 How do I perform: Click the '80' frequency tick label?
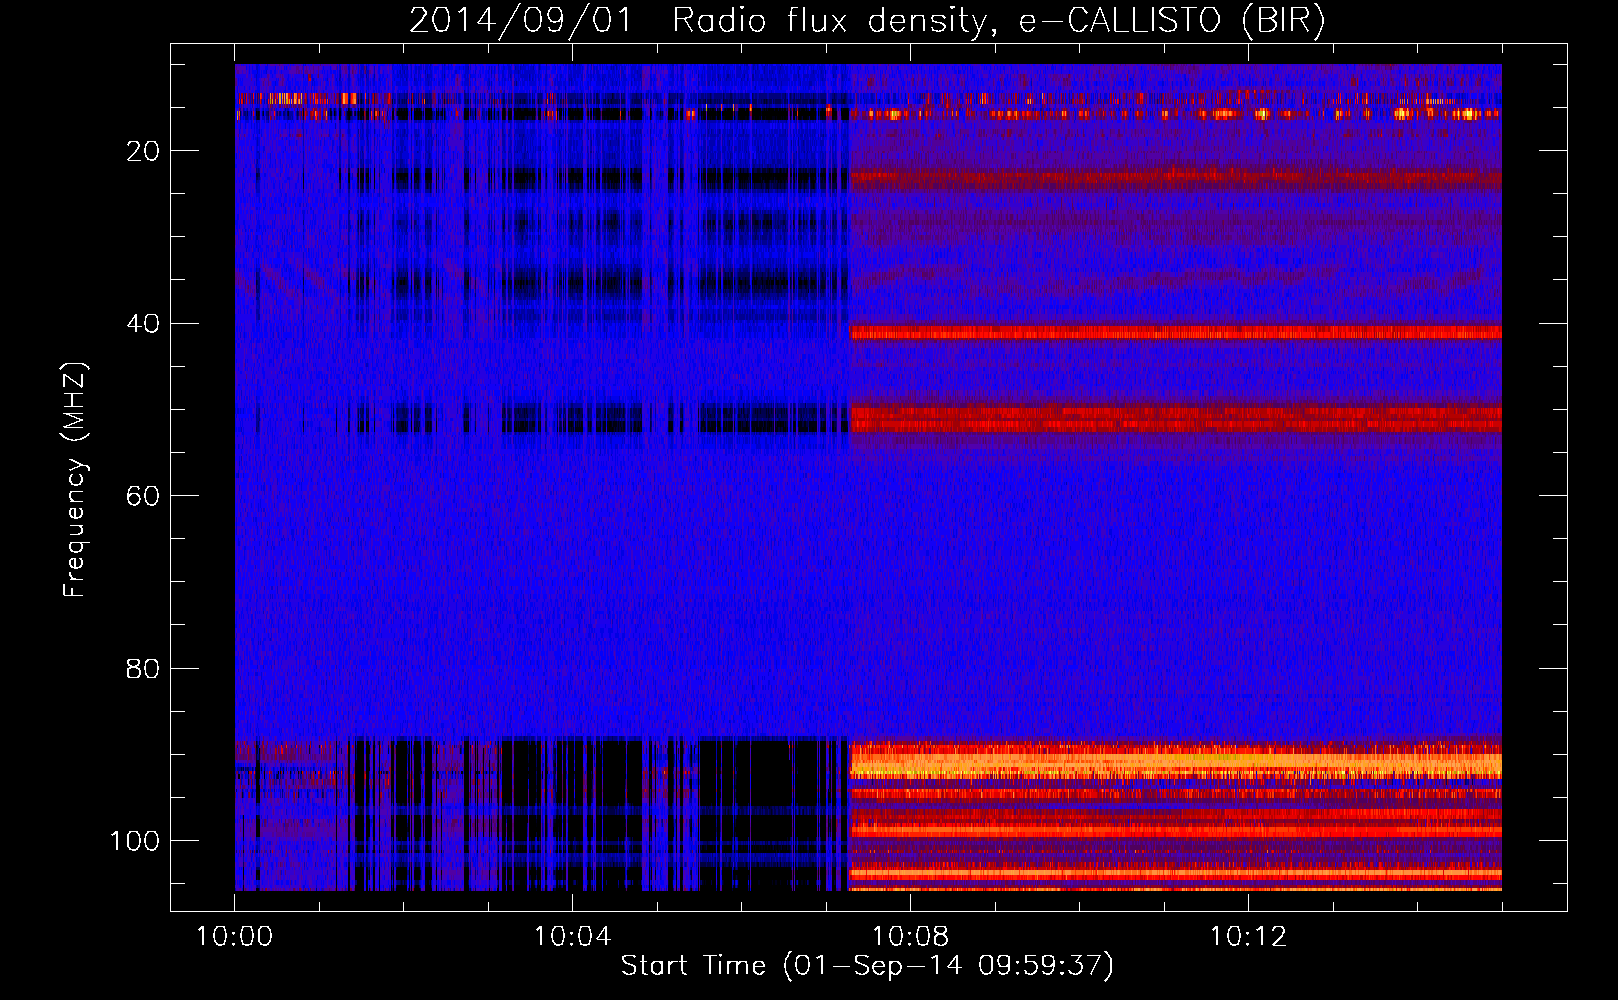tap(144, 669)
